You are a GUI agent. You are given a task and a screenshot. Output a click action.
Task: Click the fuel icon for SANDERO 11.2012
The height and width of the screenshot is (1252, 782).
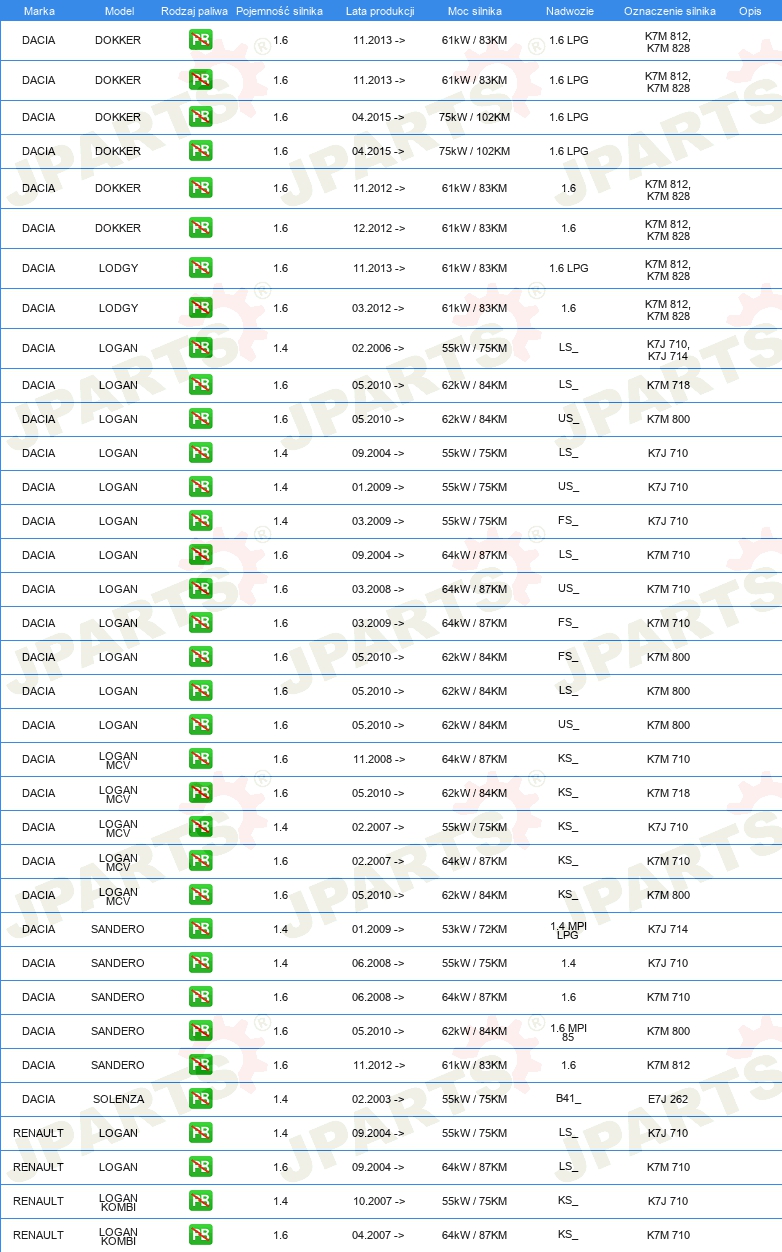[200, 1065]
